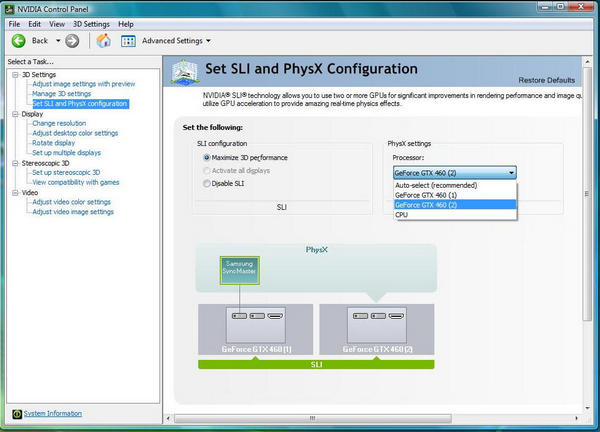The height and width of the screenshot is (432, 600).
Task: Click the scroll down arrow
Action: click(x=587, y=408)
